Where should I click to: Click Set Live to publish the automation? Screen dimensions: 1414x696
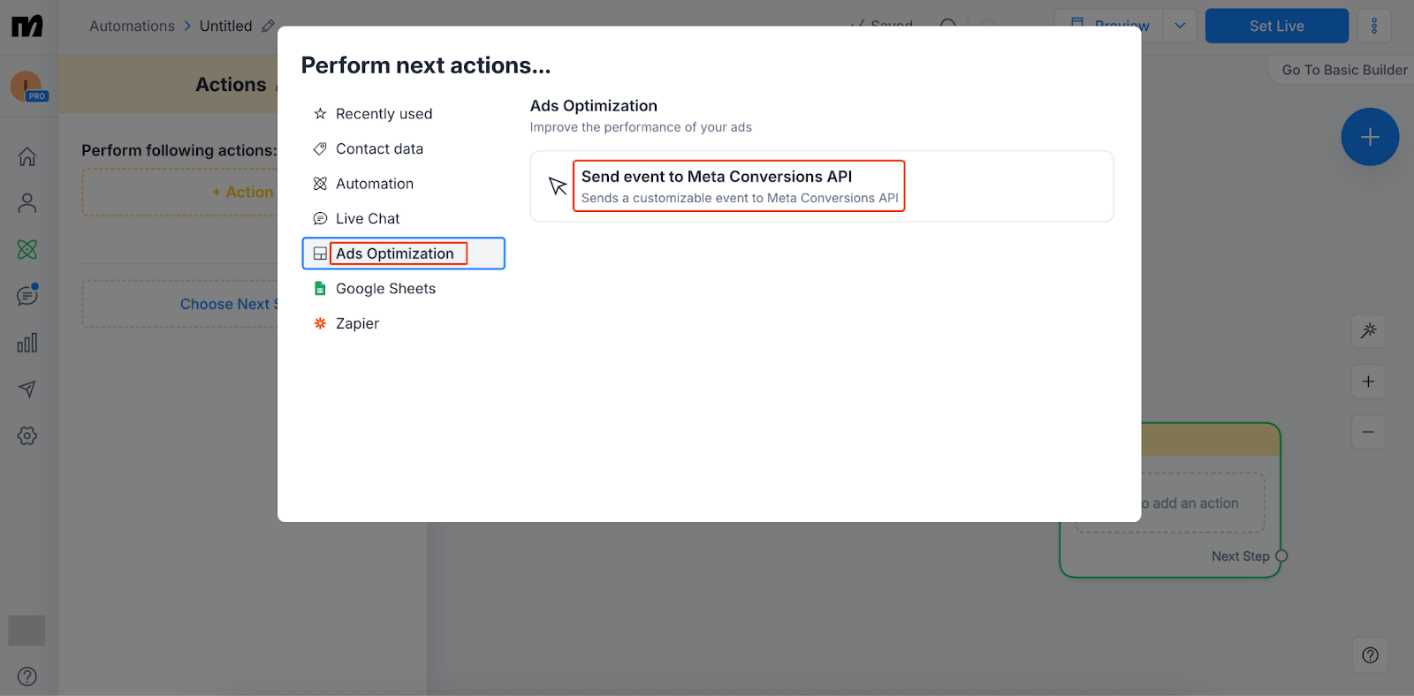pos(1277,26)
